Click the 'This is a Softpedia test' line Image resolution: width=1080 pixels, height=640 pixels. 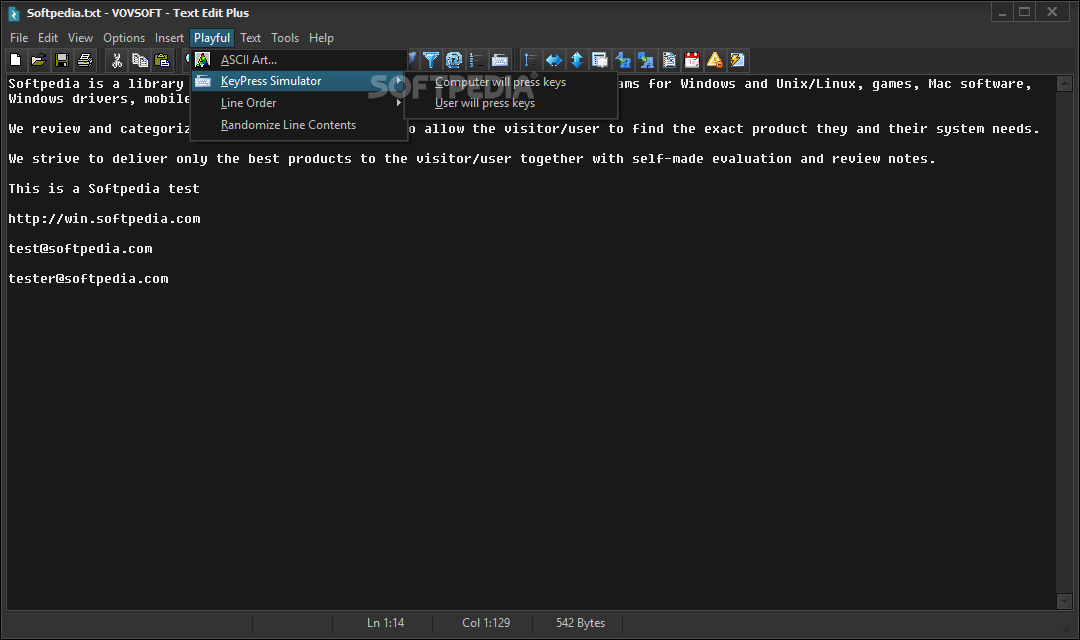pos(104,189)
